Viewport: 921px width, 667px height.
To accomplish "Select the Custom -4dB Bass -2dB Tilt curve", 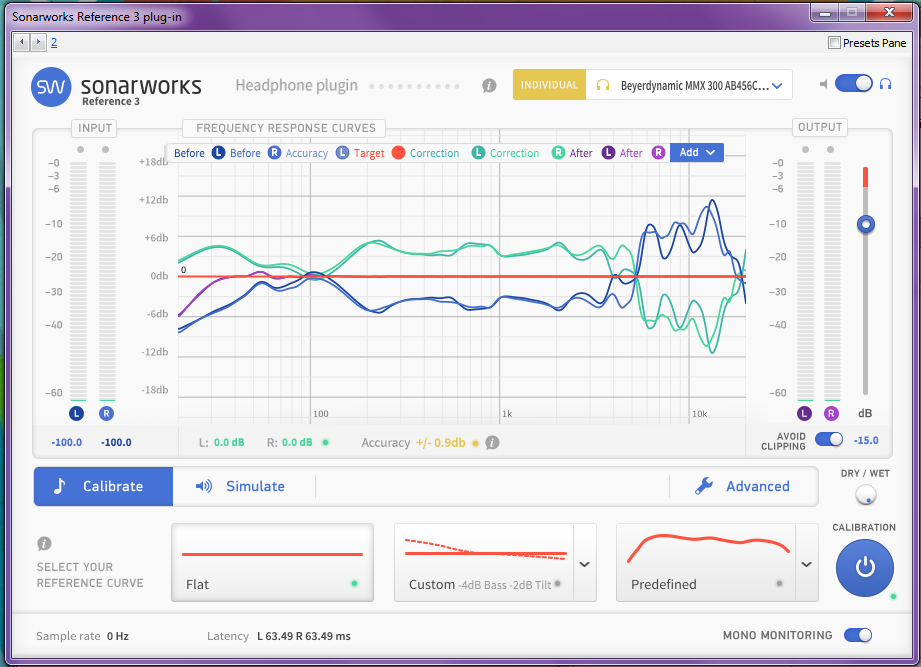I will [x=483, y=562].
